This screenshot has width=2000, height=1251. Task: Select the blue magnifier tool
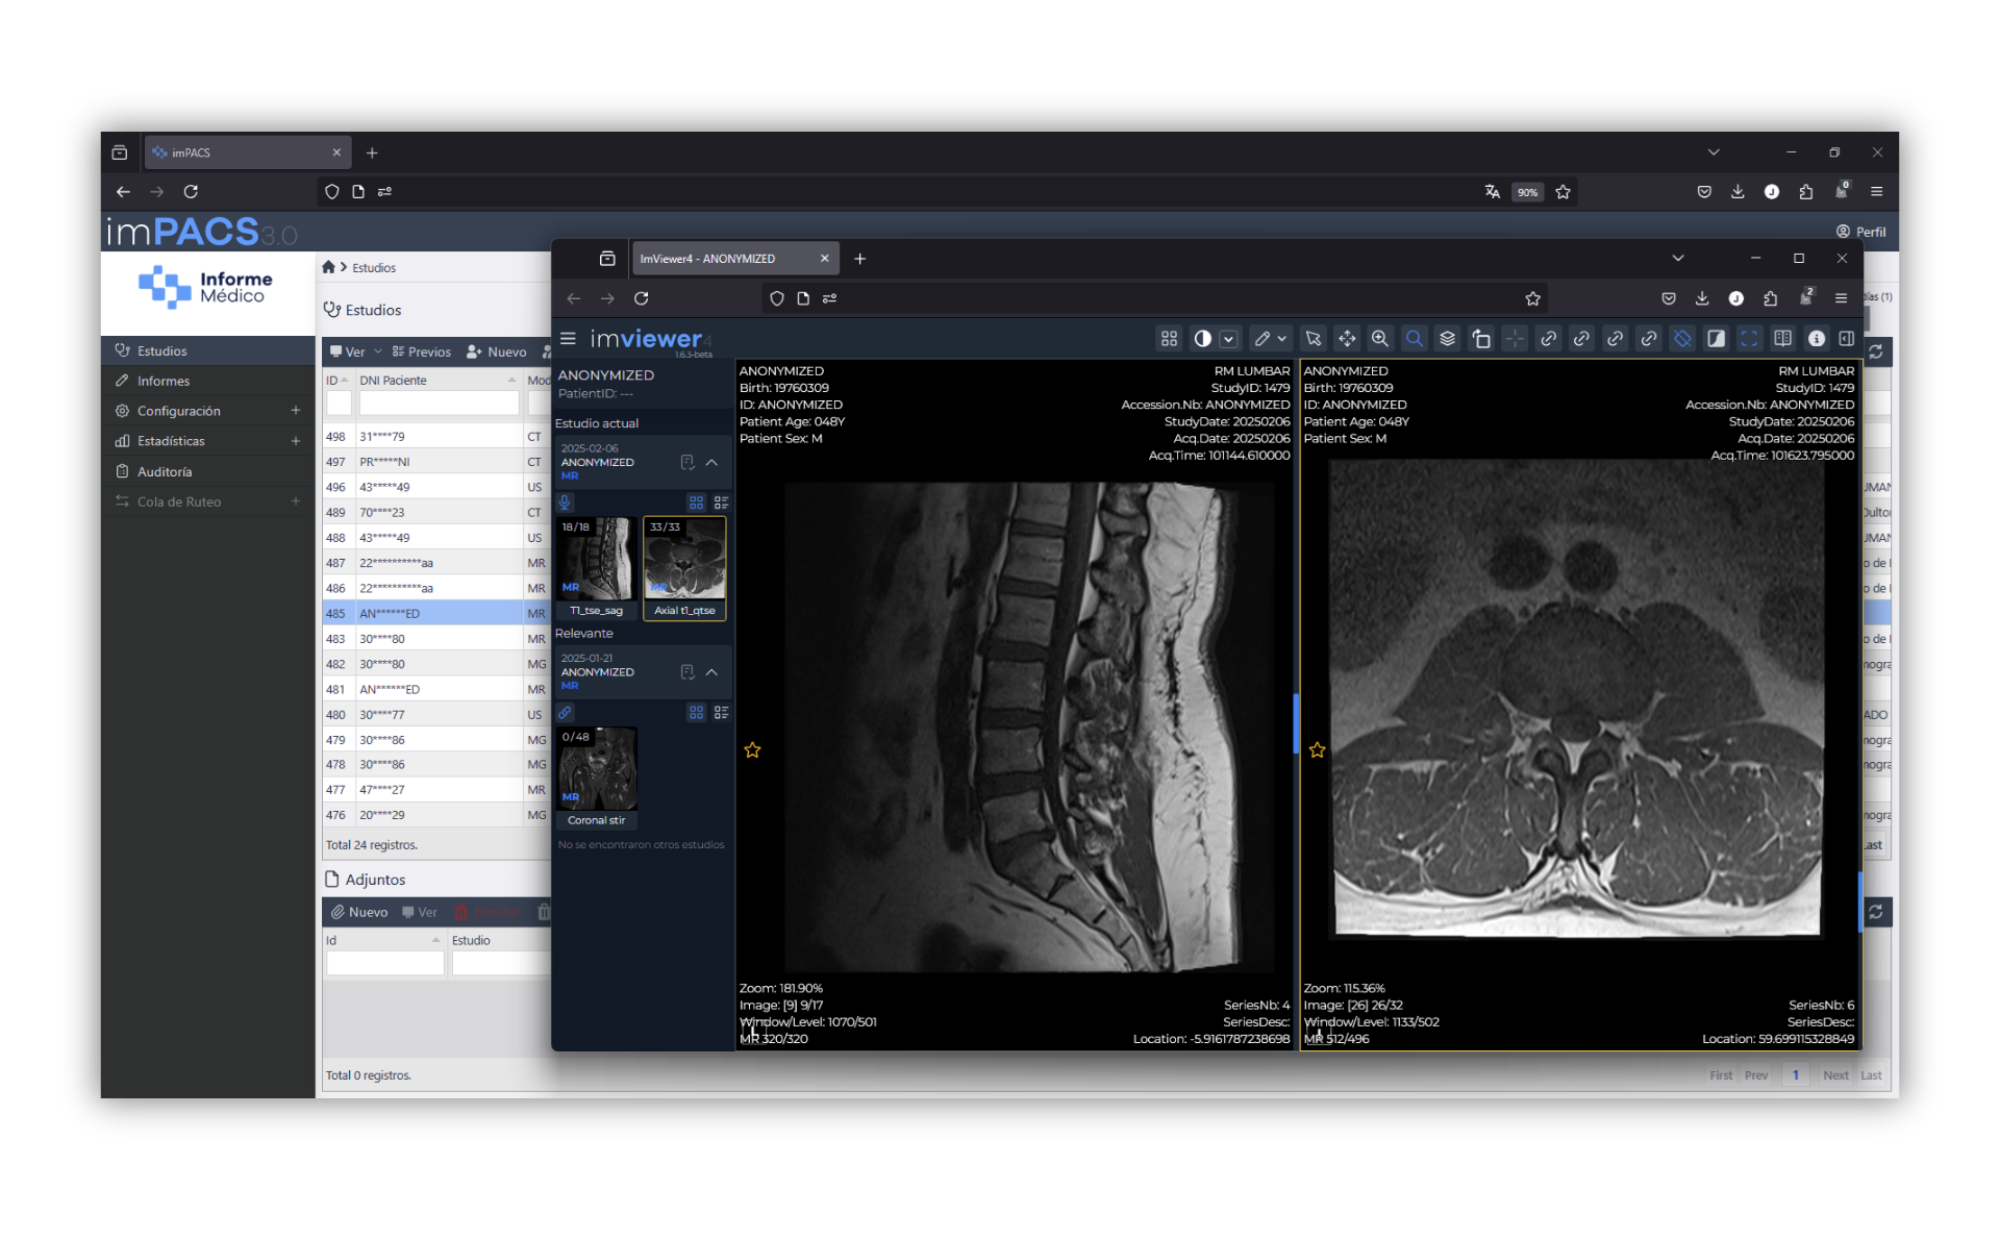(x=1414, y=339)
